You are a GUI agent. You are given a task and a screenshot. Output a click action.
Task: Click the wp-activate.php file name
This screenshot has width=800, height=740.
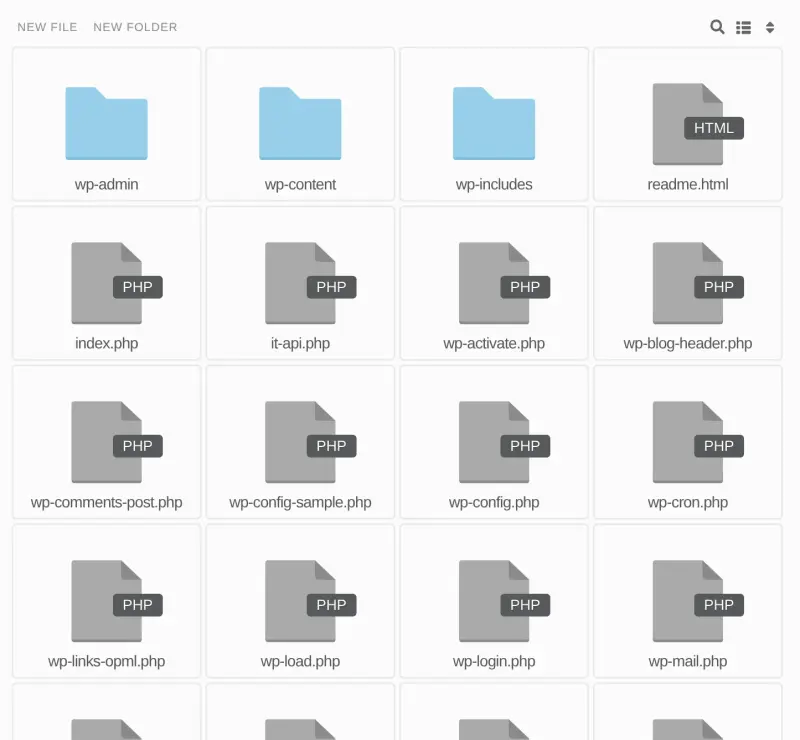coord(494,343)
